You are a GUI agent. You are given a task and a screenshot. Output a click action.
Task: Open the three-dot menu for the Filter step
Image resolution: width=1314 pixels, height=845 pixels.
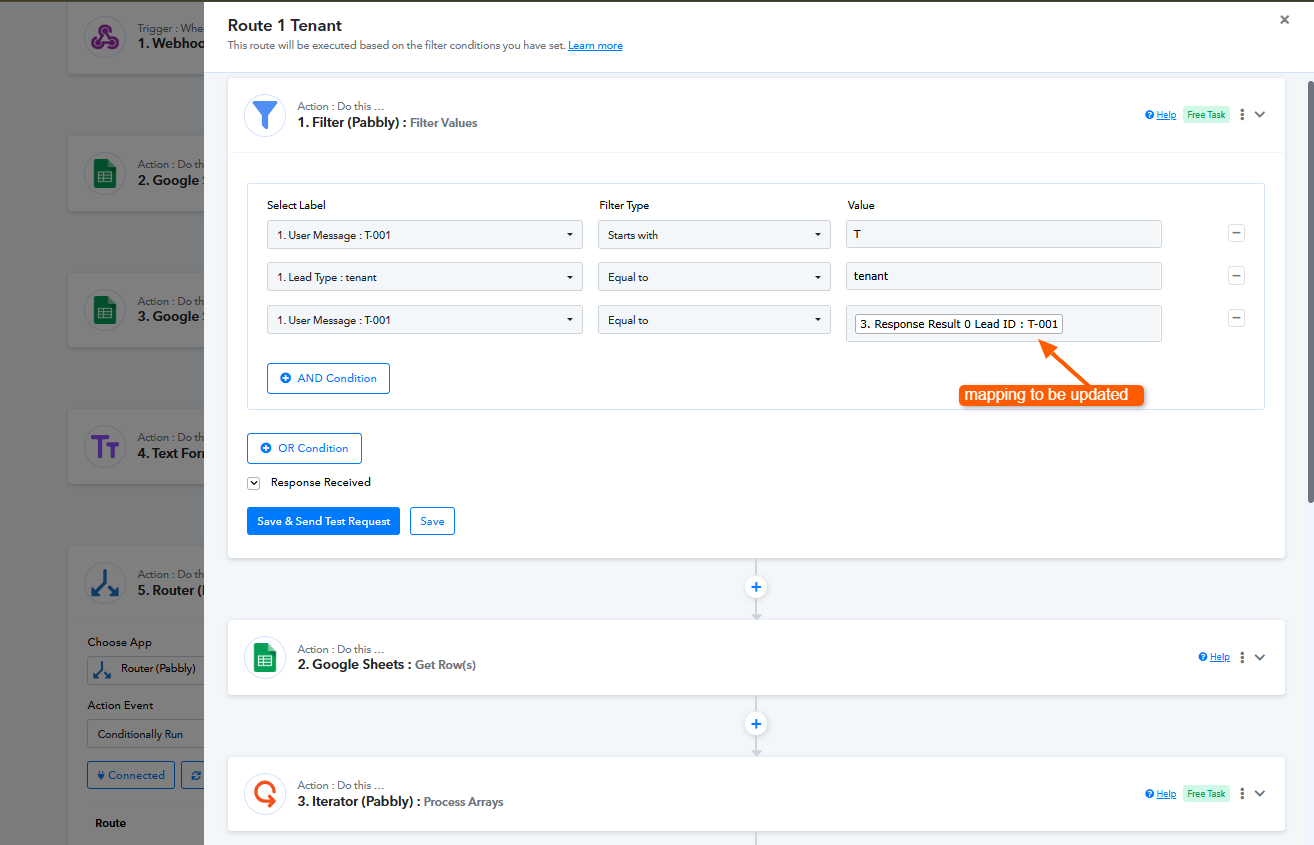click(x=1242, y=115)
